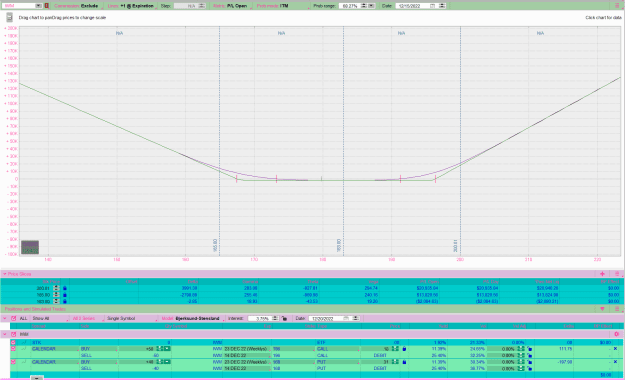
Task: Collapse all positions with the ALL expander arrow
Action: (4, 319)
